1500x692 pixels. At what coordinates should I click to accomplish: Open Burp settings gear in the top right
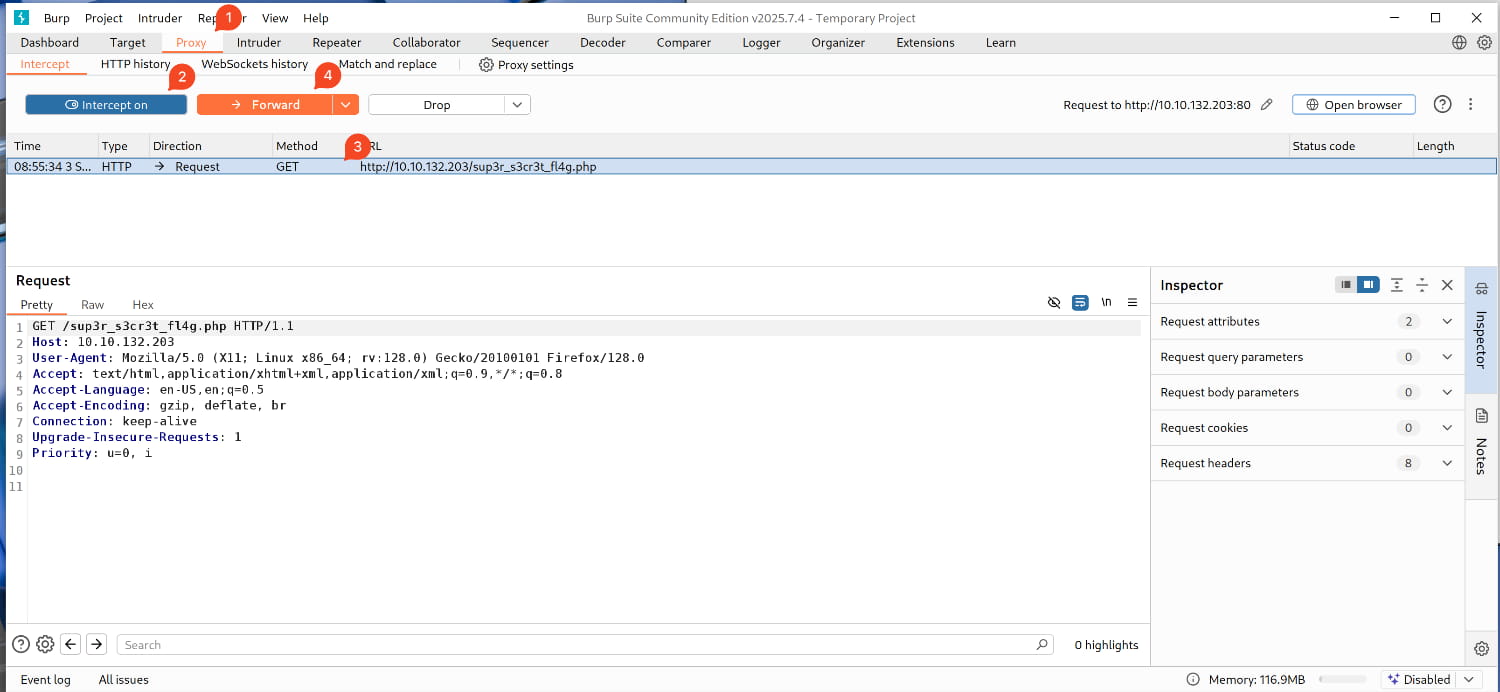pos(1485,43)
